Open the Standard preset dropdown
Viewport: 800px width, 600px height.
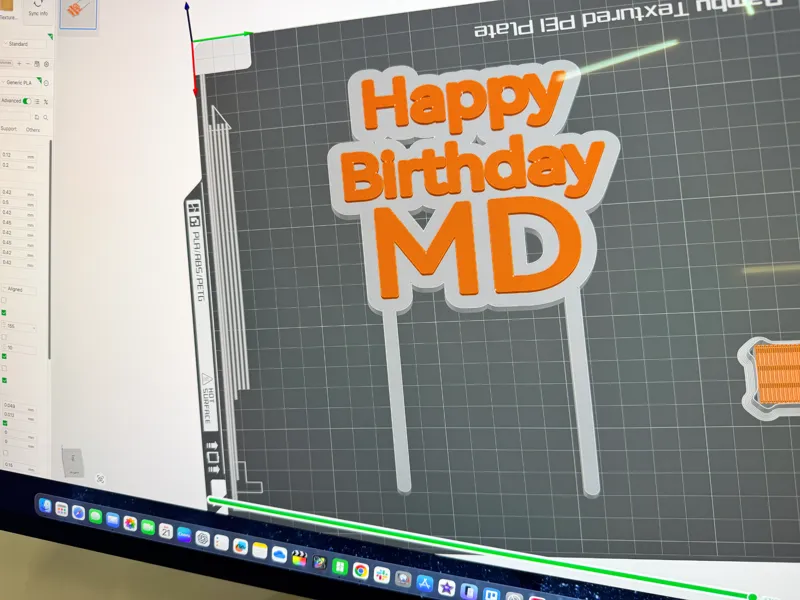pyautogui.click(x=26, y=44)
